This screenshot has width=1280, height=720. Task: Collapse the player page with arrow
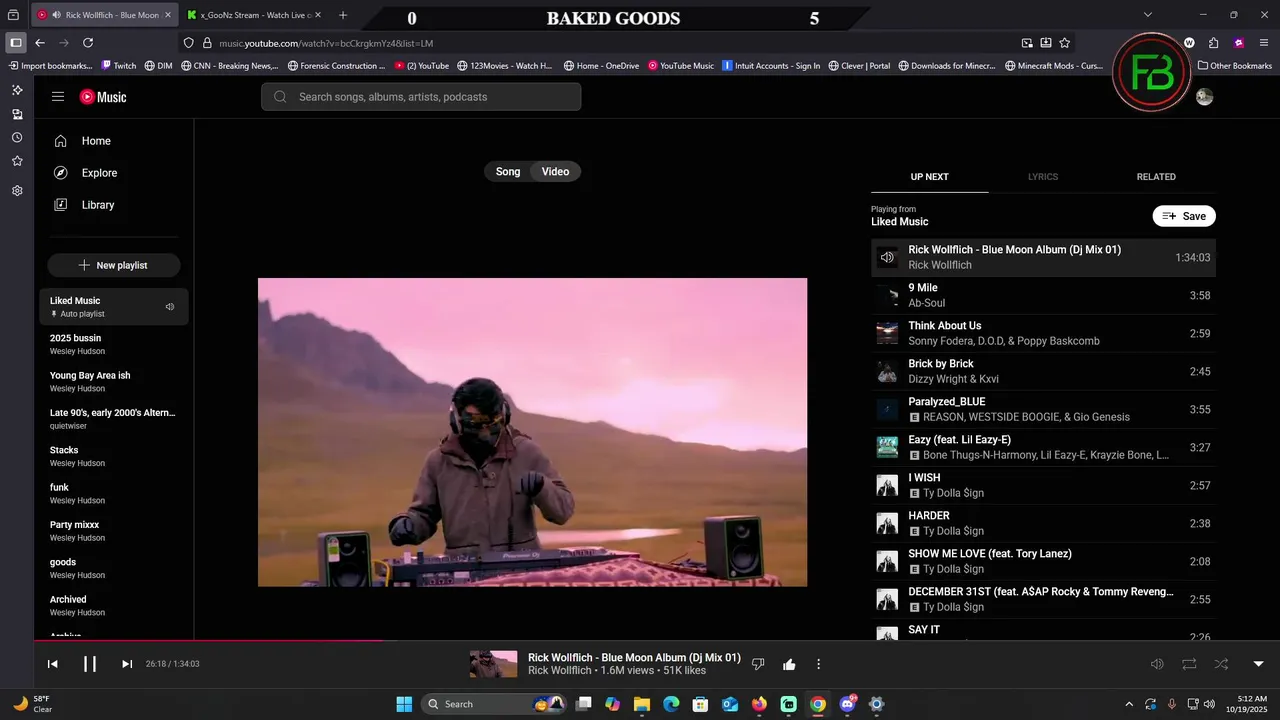[x=1258, y=664]
